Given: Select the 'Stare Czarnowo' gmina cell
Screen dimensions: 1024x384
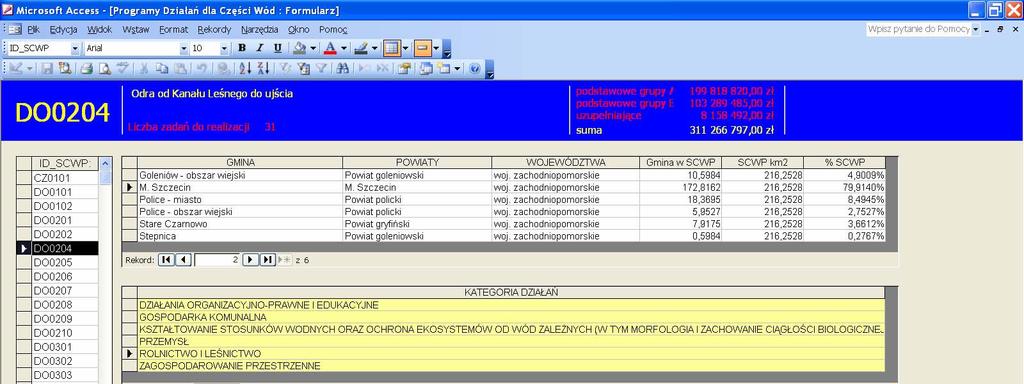Looking at the screenshot, I should tap(239, 223).
